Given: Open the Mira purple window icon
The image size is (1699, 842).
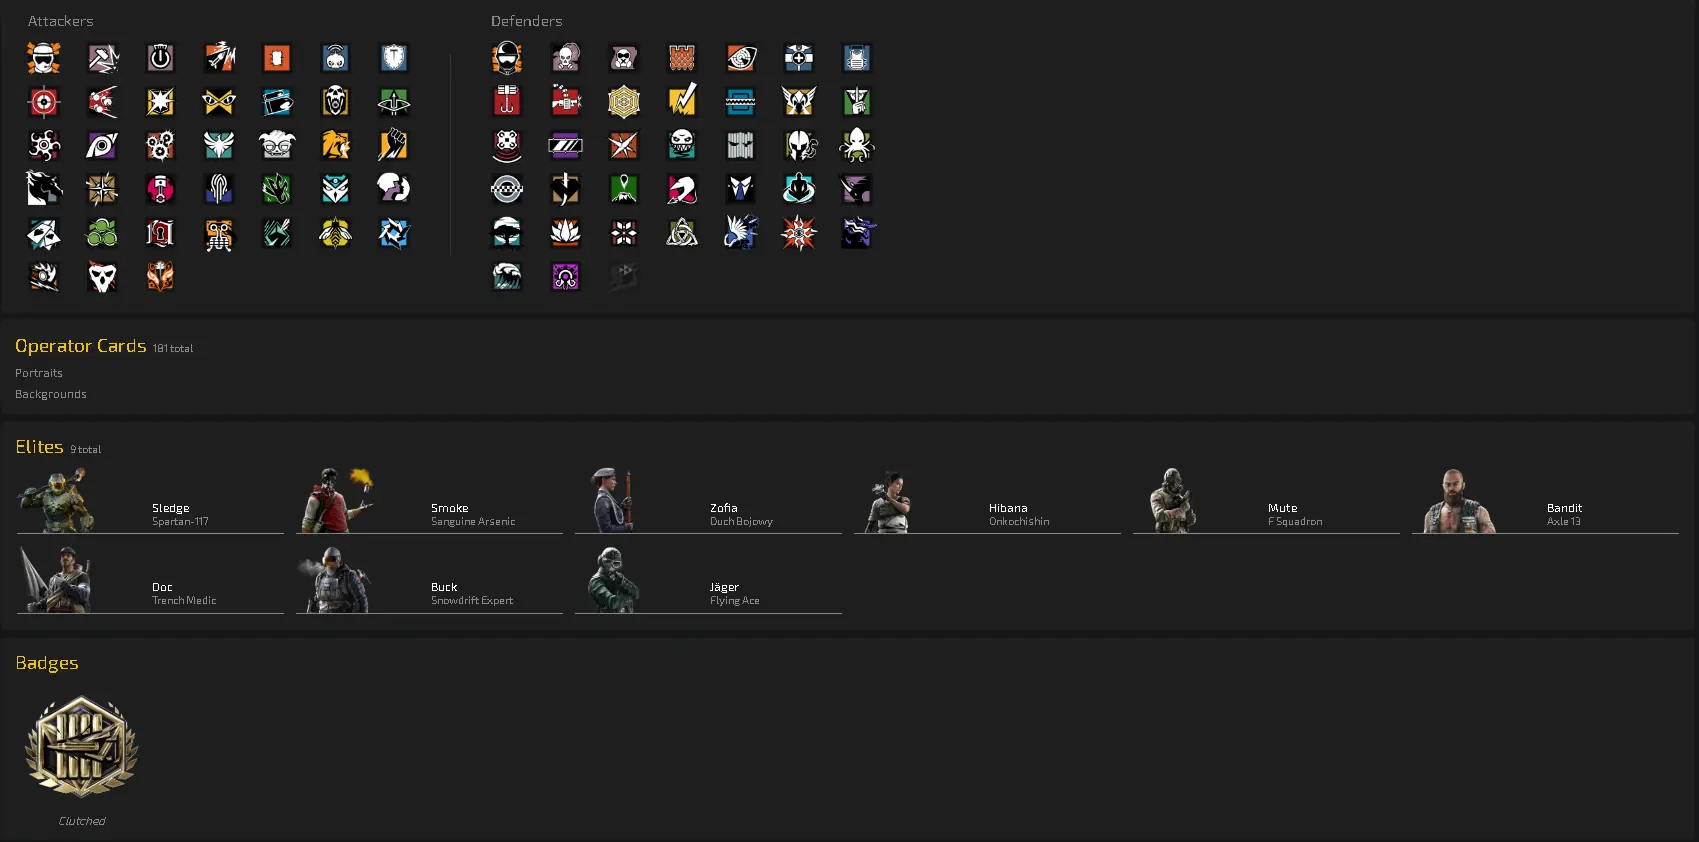Looking at the screenshot, I should 565,146.
